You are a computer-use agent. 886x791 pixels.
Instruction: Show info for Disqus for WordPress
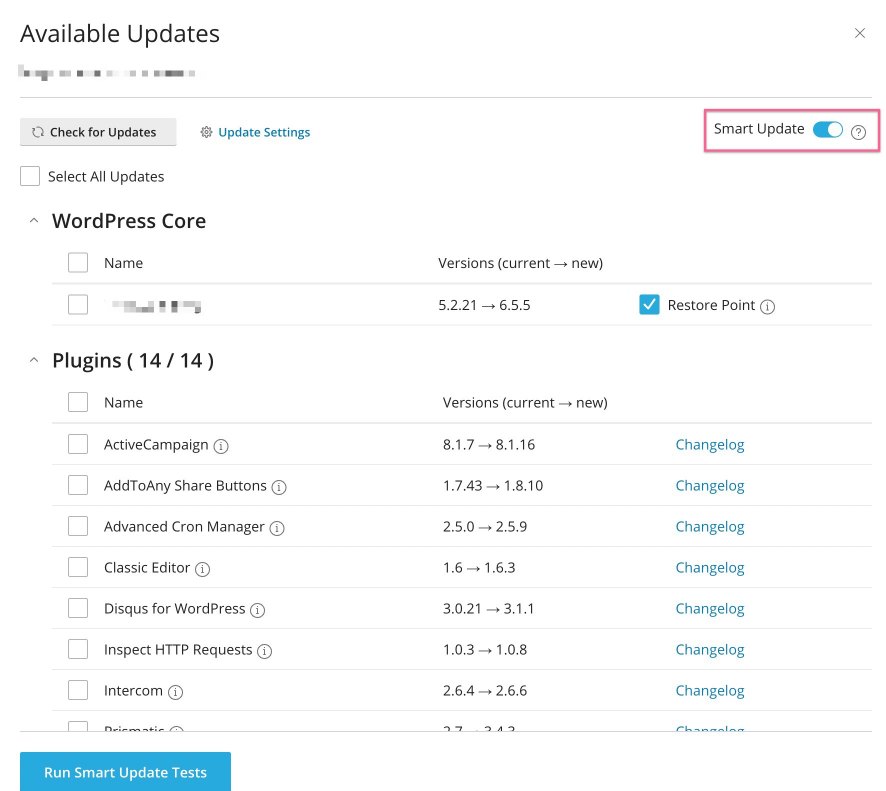pyautogui.click(x=257, y=610)
